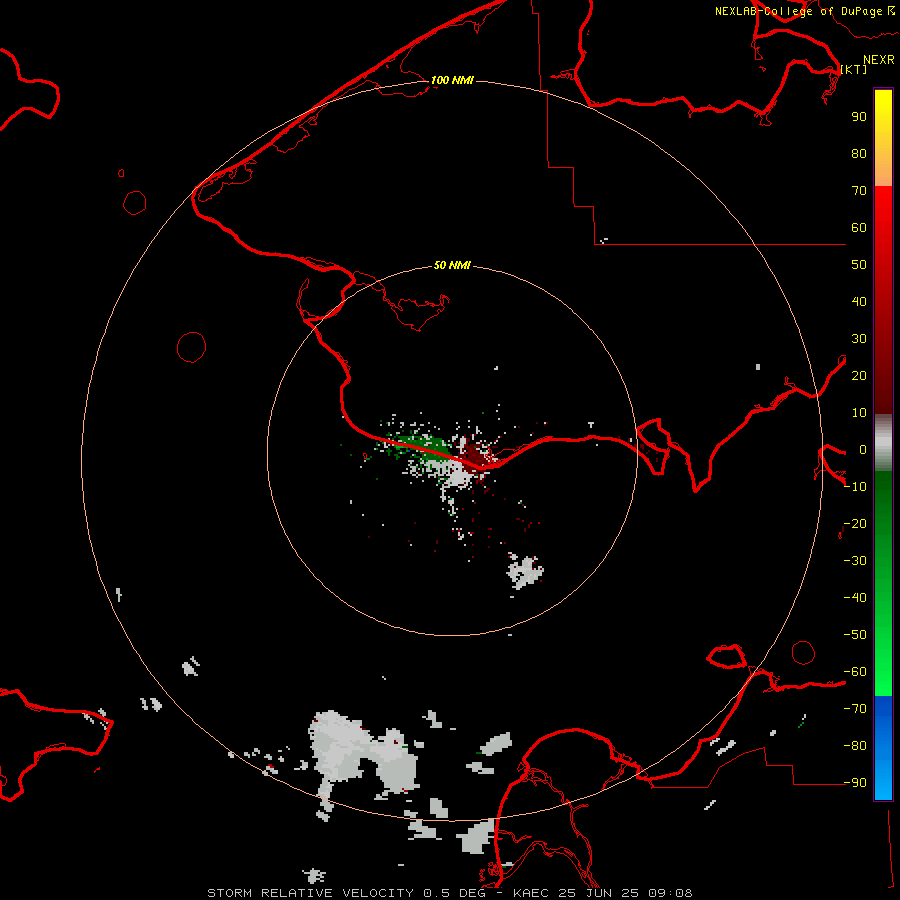Click the -90 value on the scale
This screenshot has height=900, width=900.
(x=855, y=782)
